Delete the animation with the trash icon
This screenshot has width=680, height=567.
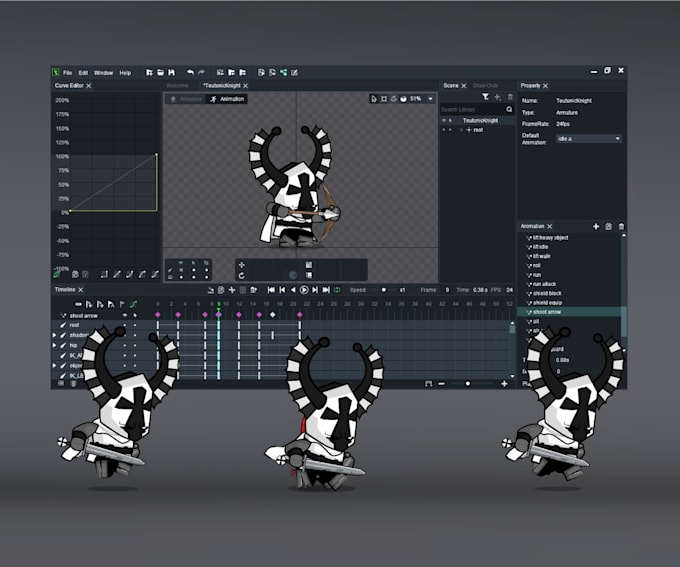pos(621,226)
